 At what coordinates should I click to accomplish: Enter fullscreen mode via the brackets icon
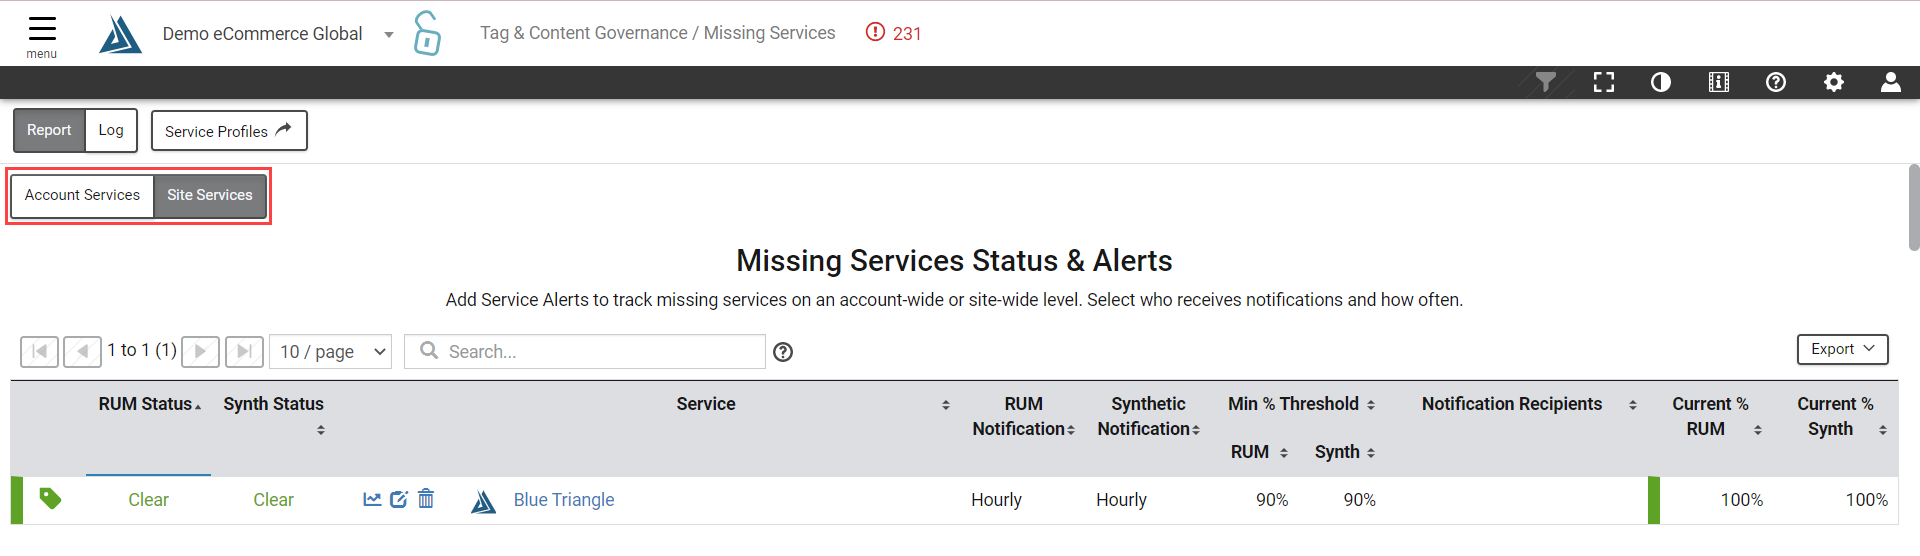(1604, 82)
